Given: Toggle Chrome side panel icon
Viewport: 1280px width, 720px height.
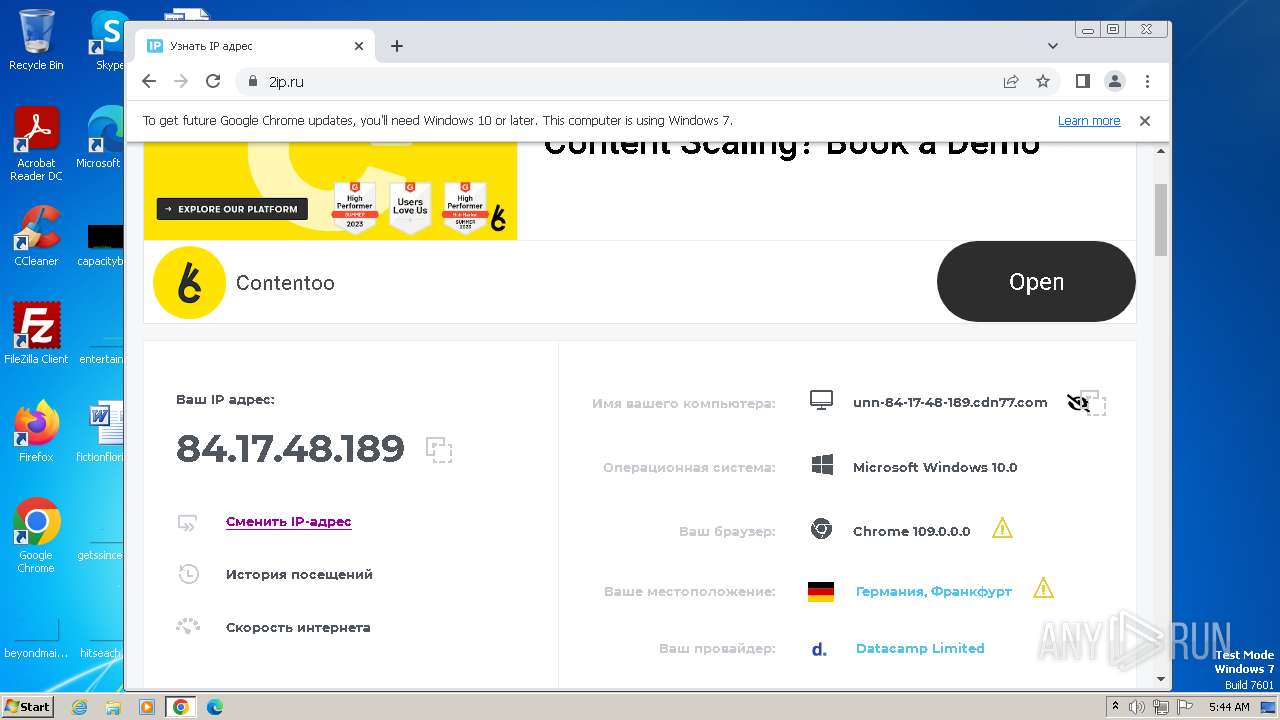Looking at the screenshot, I should tap(1082, 81).
